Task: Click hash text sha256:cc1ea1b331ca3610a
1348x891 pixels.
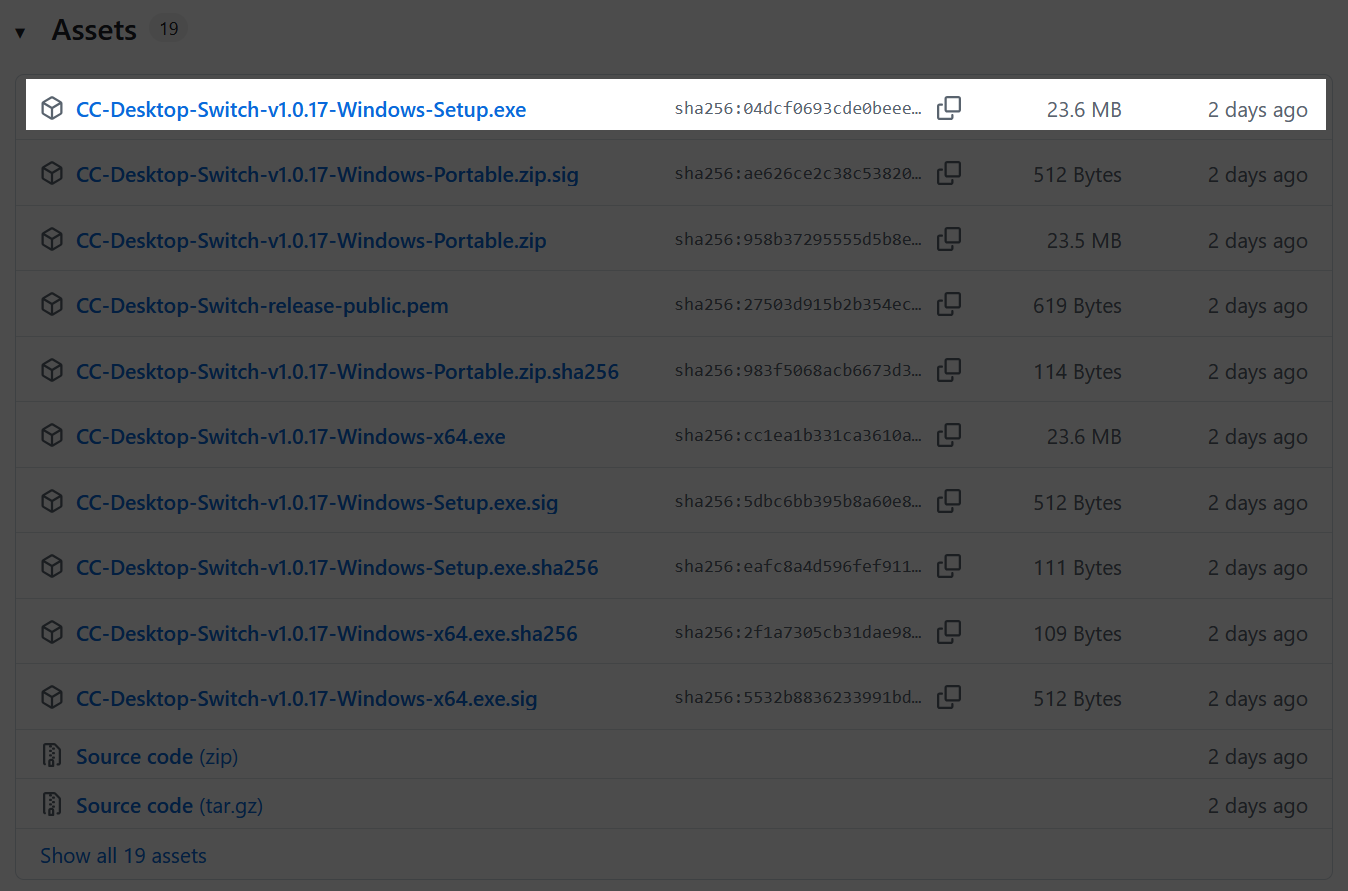Action: tap(798, 436)
